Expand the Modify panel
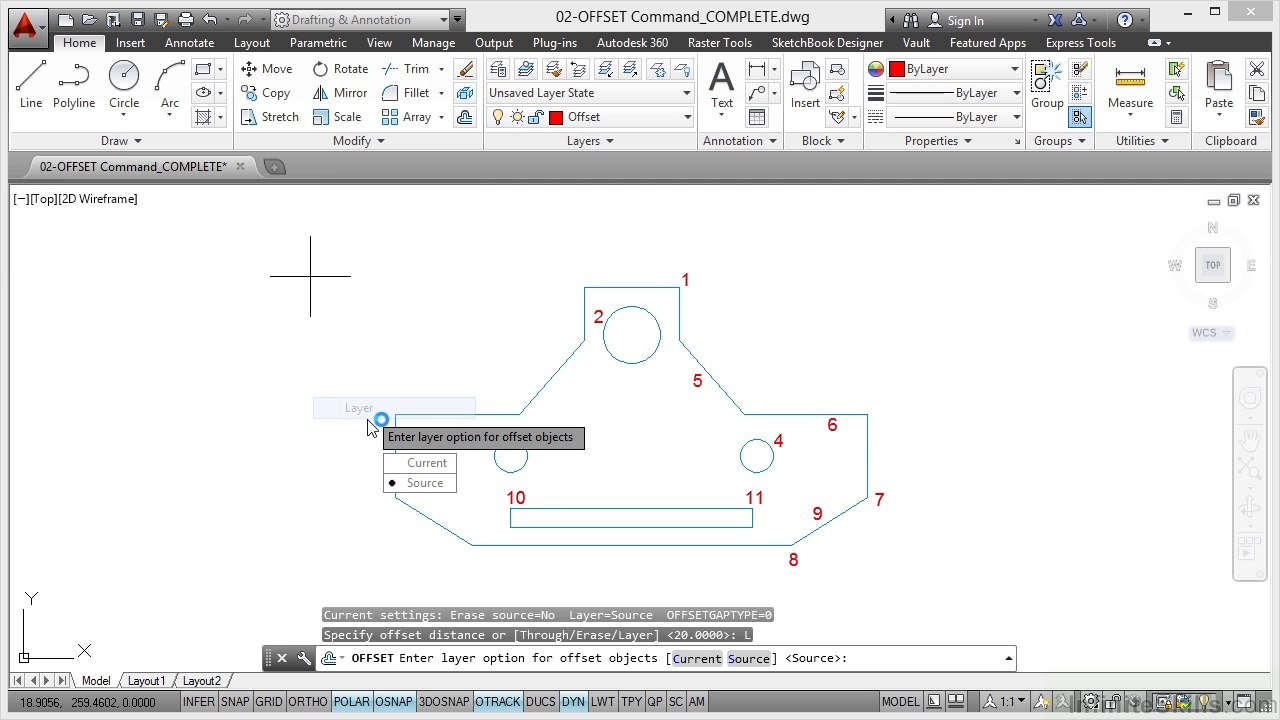The width and height of the screenshot is (1280, 720). pos(359,141)
